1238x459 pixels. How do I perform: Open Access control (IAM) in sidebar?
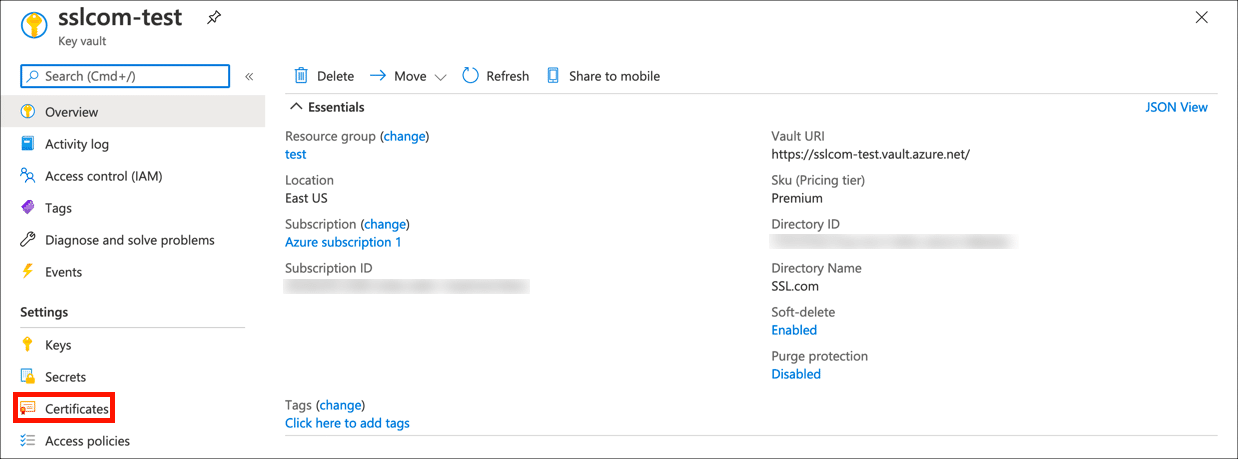pos(102,176)
